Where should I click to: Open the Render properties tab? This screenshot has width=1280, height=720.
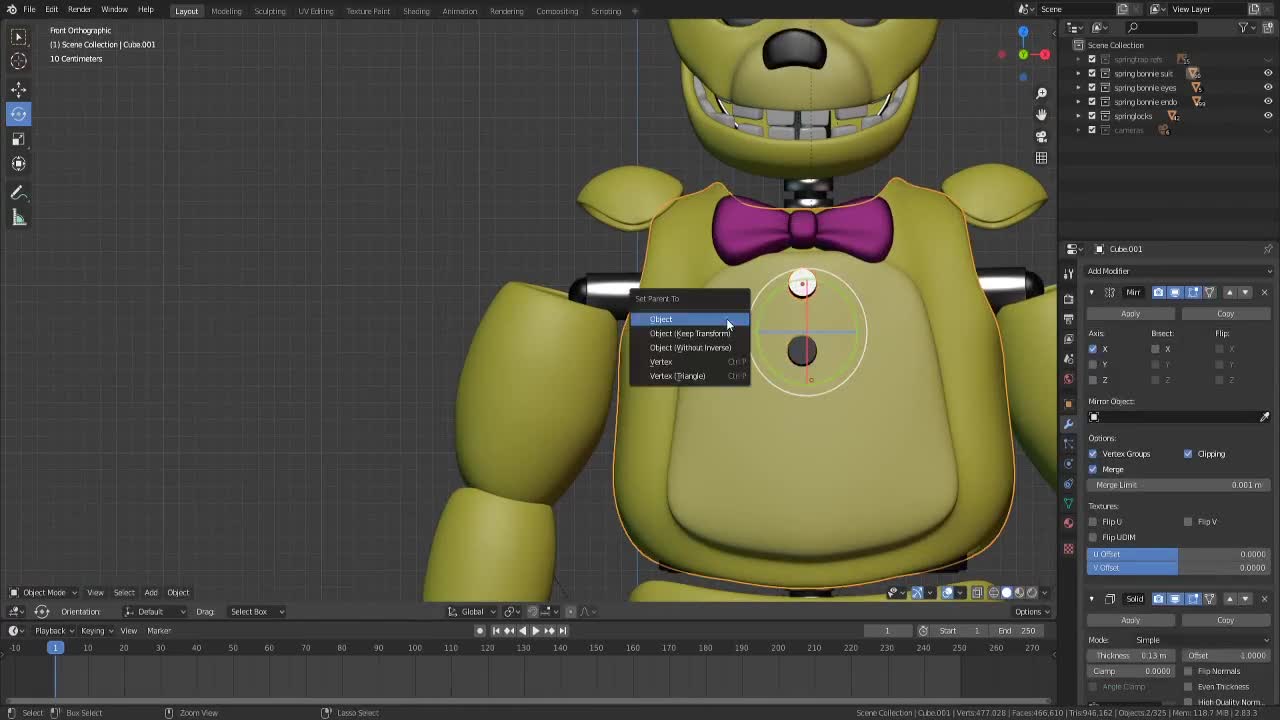pos(1068,298)
